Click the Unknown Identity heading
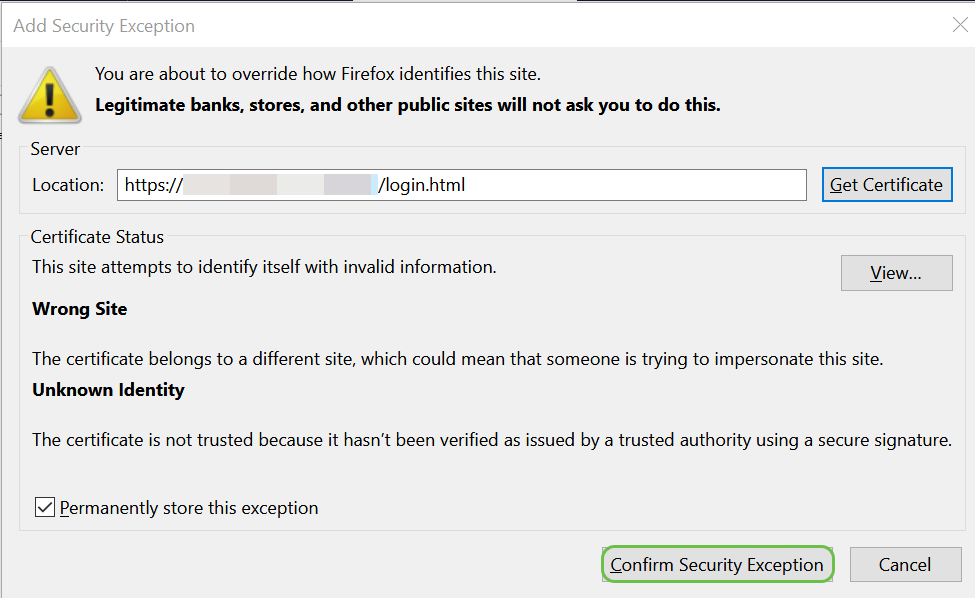 point(108,390)
